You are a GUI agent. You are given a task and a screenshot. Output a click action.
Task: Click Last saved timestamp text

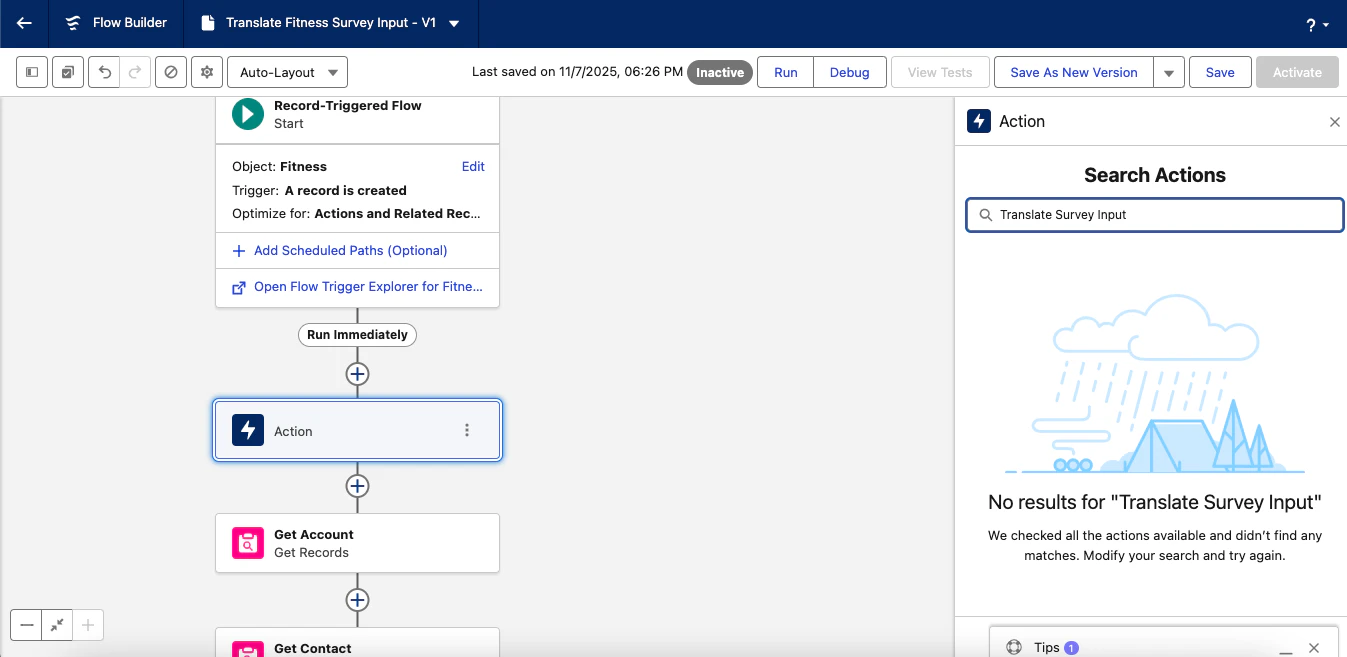click(x=577, y=72)
